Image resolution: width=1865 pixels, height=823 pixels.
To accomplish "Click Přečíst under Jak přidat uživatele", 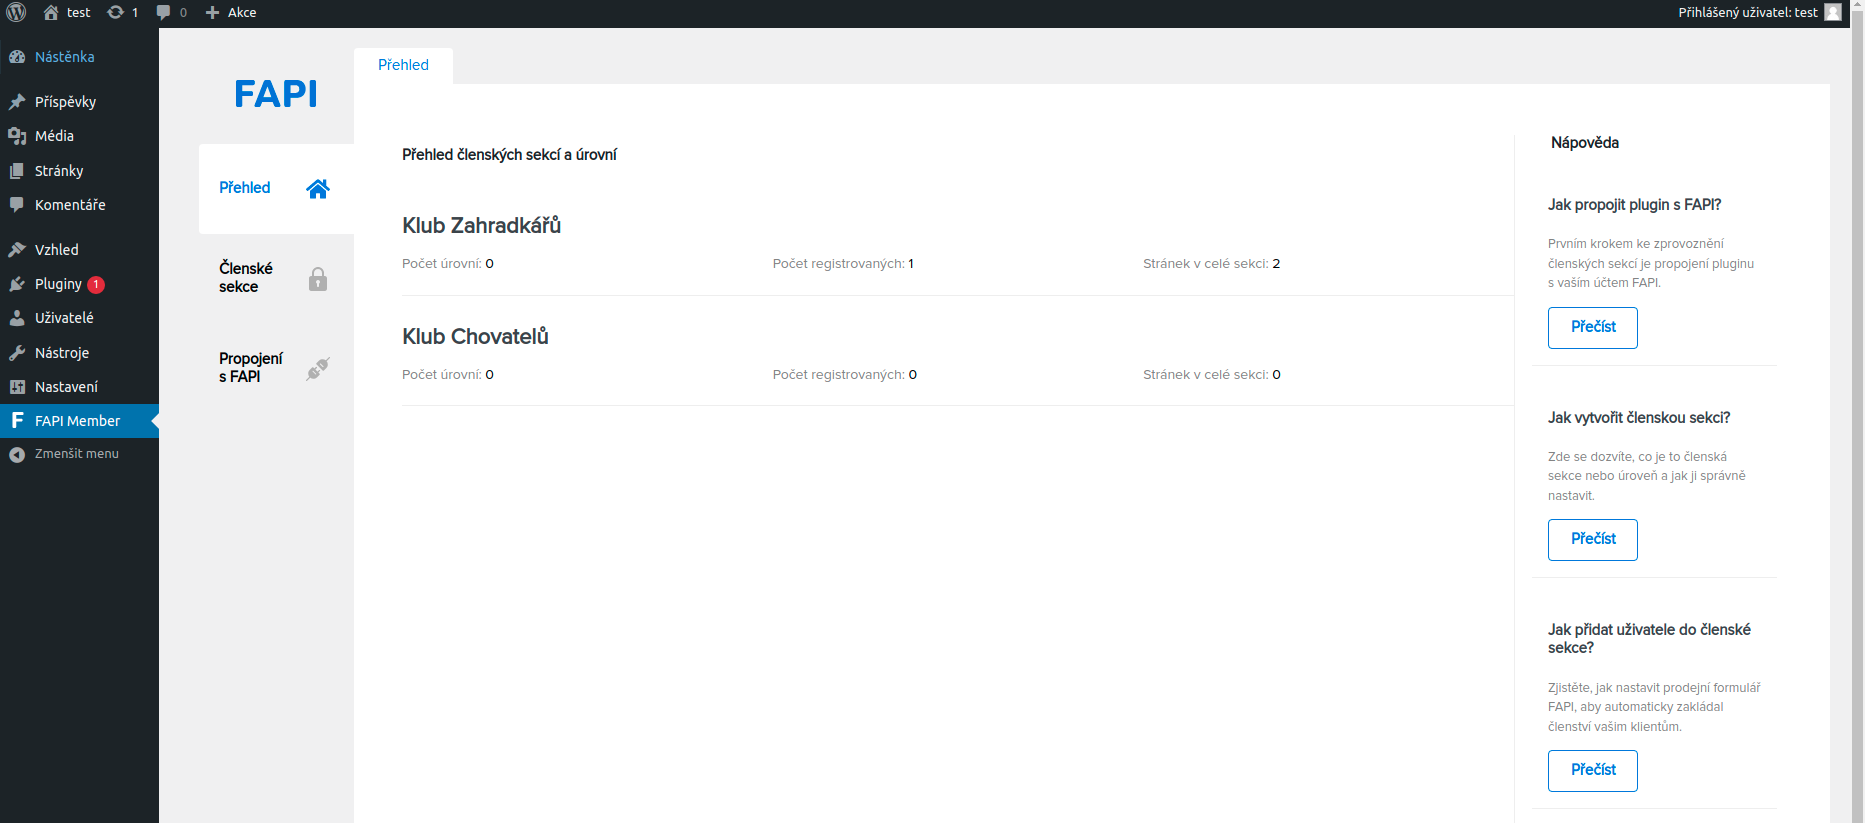I will [x=1593, y=771].
